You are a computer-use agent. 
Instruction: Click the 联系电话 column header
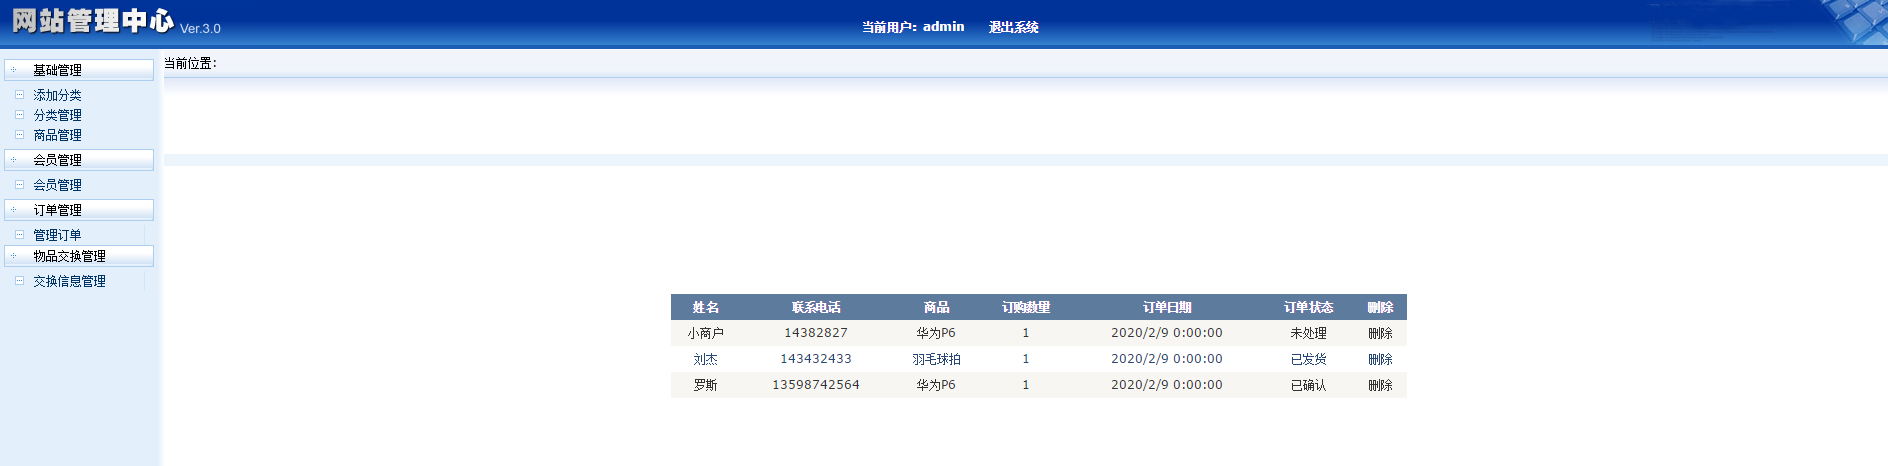click(816, 307)
